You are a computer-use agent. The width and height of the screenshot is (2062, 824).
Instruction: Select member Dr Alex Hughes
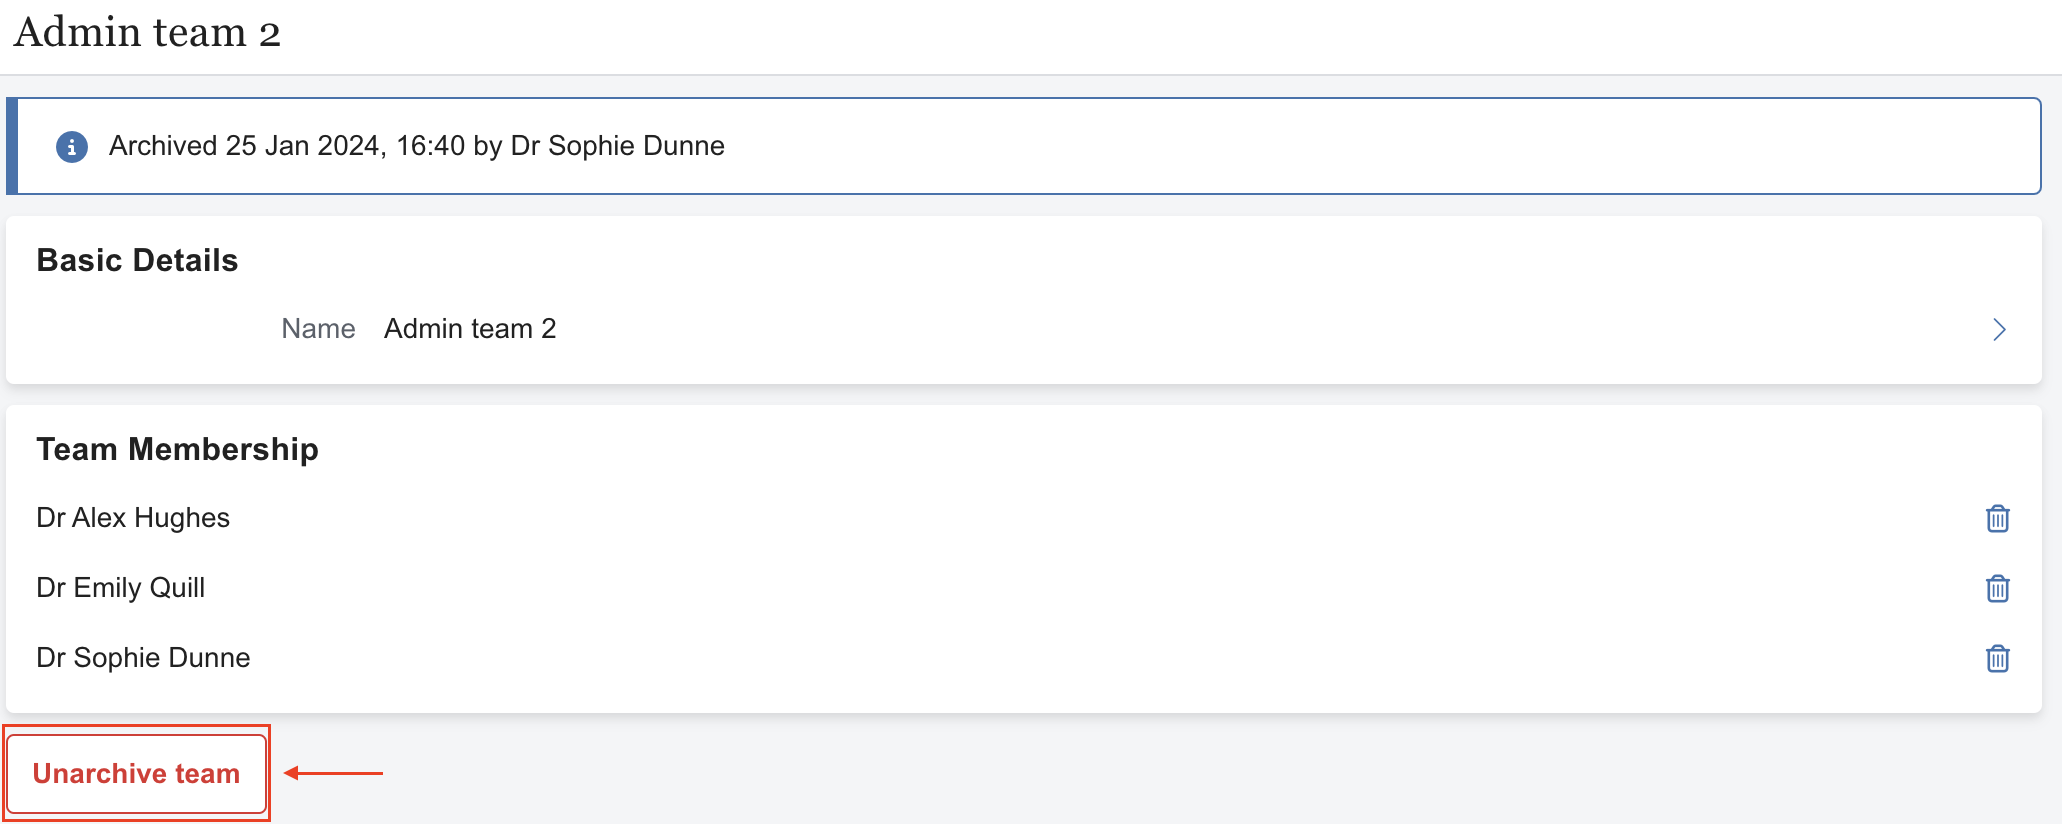[133, 518]
